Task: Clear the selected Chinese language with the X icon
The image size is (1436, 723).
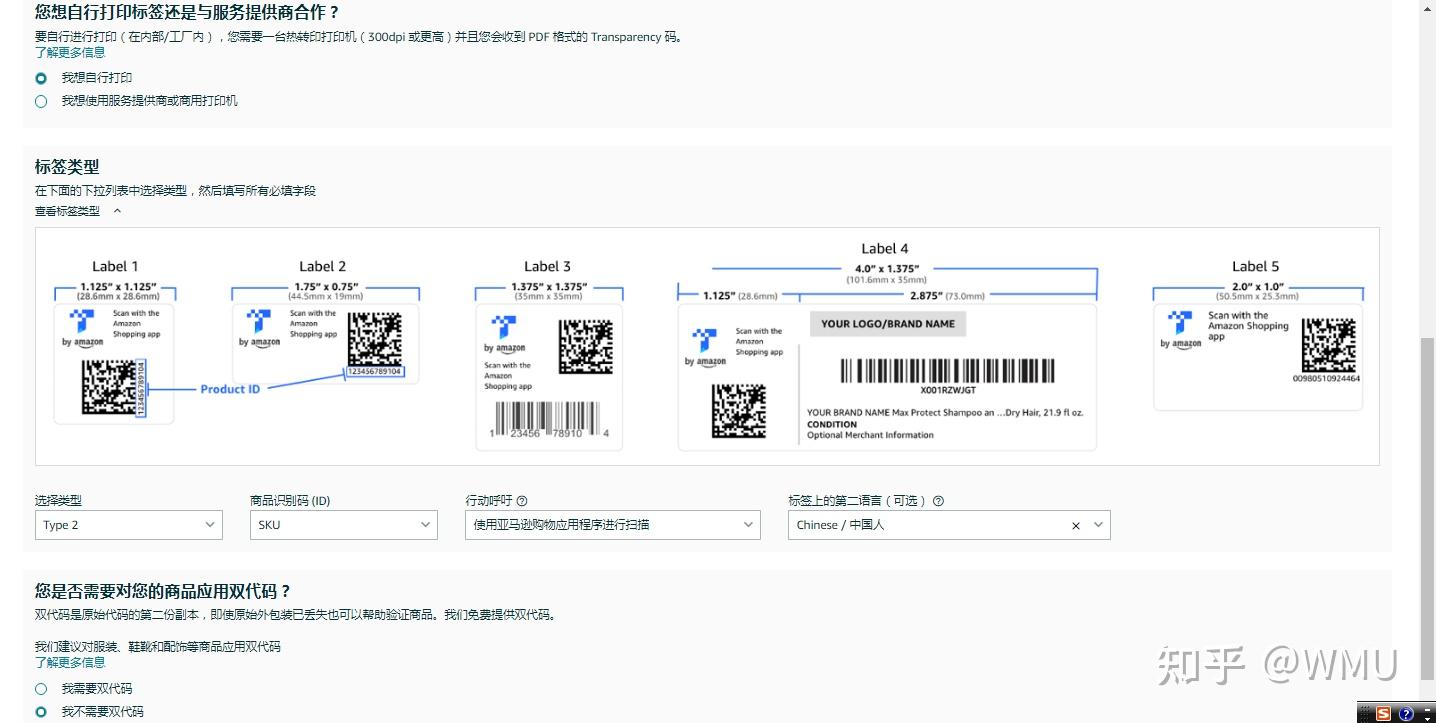Action: click(x=1075, y=524)
